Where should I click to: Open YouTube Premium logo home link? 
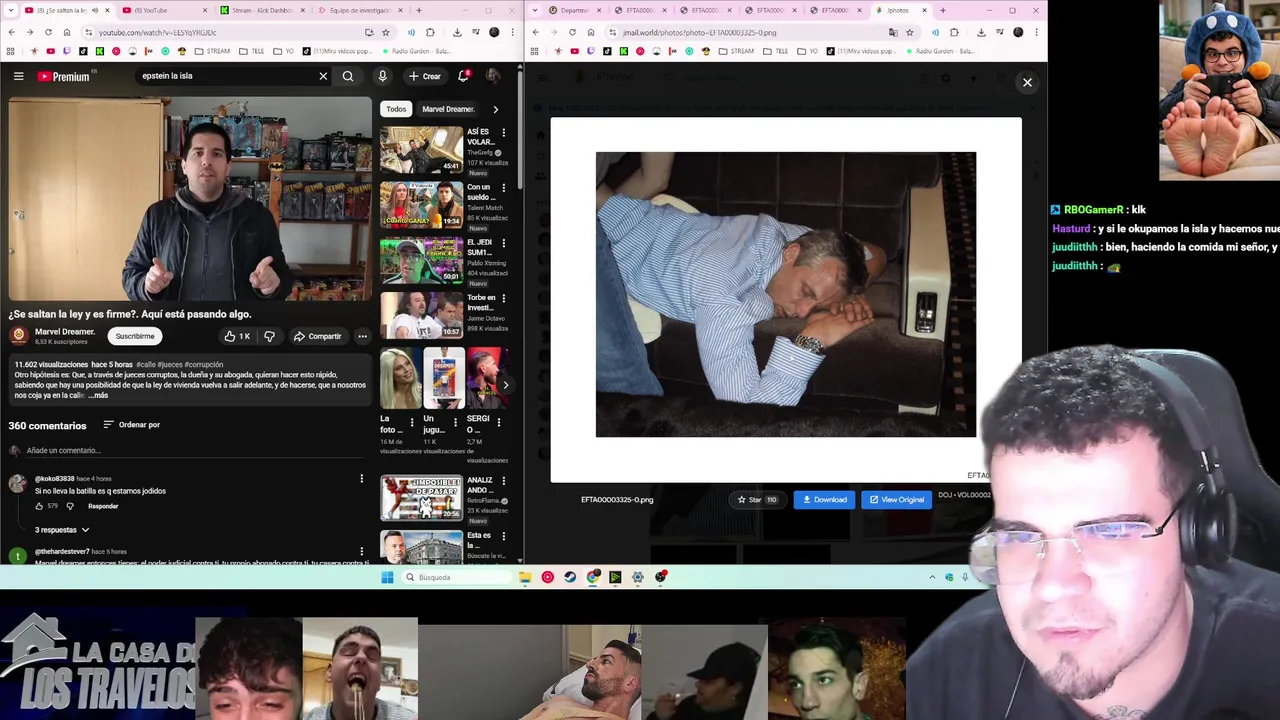[64, 76]
